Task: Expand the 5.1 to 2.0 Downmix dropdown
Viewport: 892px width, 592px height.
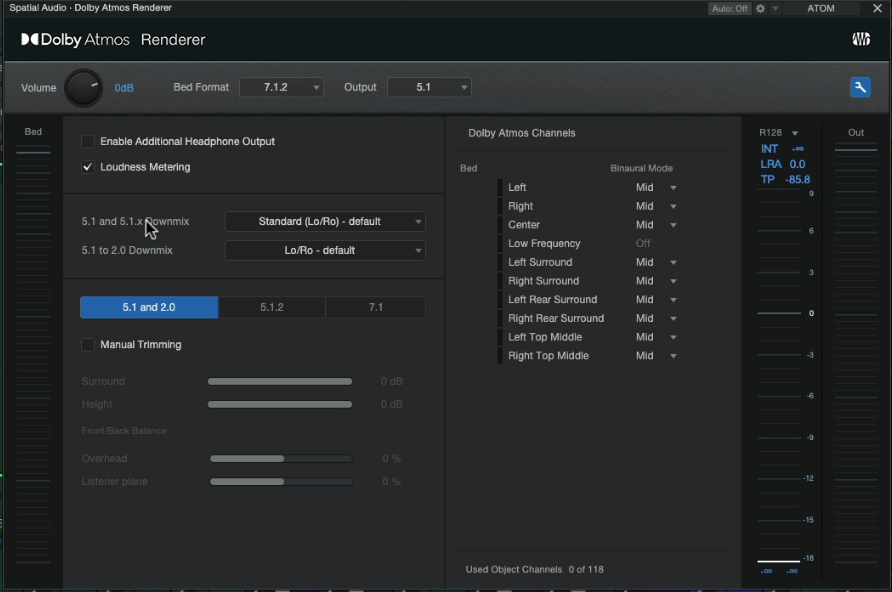Action: click(325, 251)
